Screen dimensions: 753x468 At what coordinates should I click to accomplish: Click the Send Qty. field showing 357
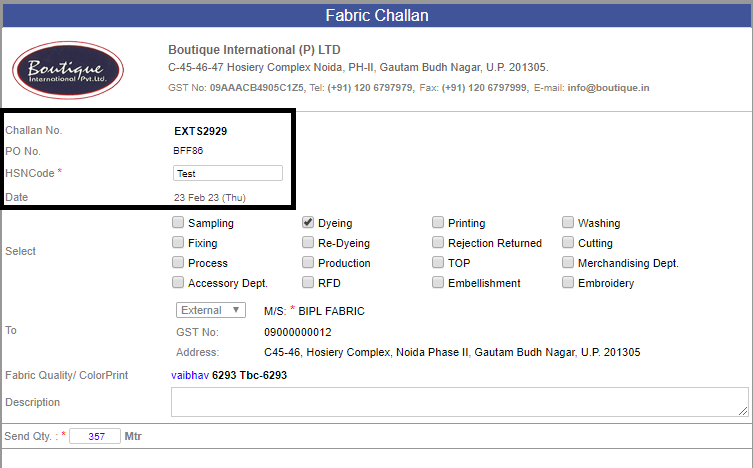tap(95, 436)
